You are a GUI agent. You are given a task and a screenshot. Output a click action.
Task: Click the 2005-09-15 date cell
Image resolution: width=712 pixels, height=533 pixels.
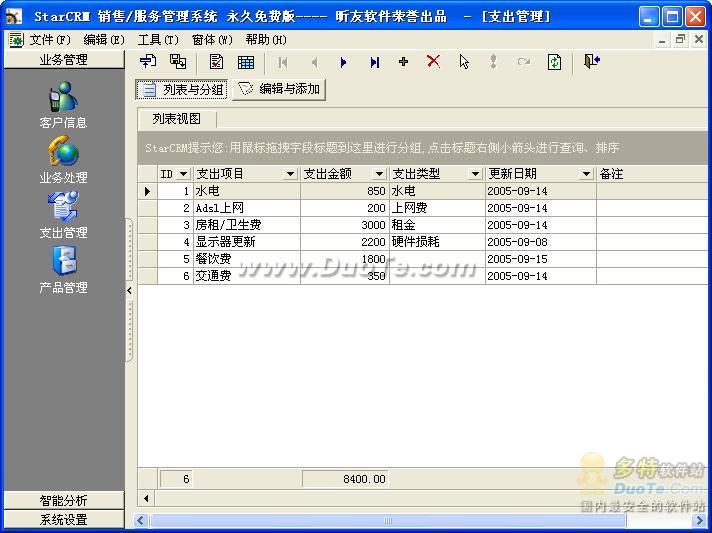coord(540,259)
